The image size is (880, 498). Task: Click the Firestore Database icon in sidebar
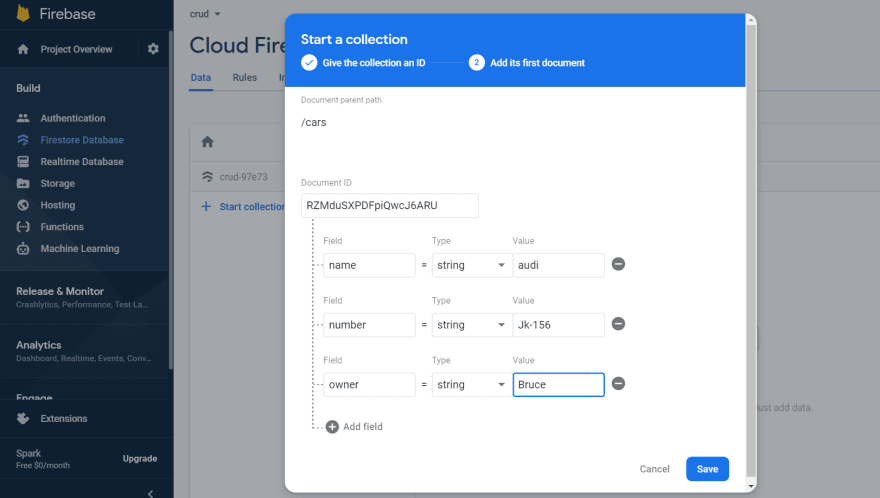pyautogui.click(x=23, y=140)
